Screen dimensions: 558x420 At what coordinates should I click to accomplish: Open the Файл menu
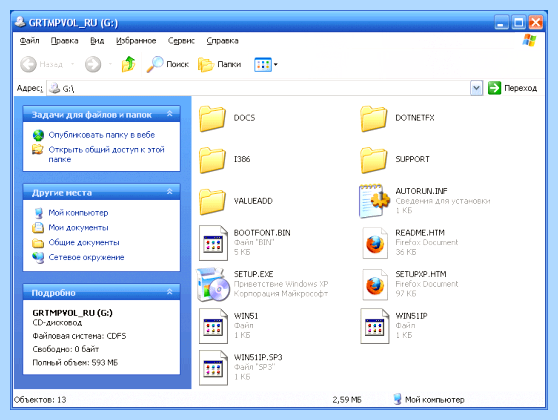coord(29,41)
